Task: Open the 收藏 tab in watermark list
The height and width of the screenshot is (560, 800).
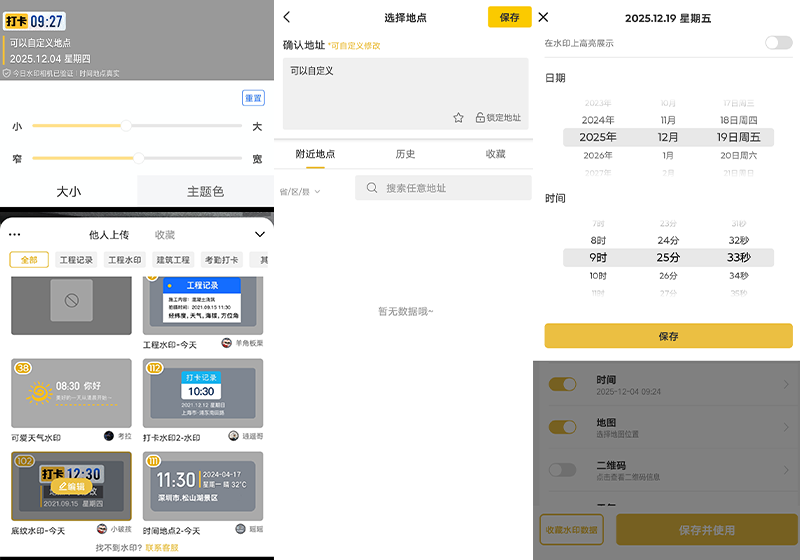Action: pyautogui.click(x=165, y=235)
